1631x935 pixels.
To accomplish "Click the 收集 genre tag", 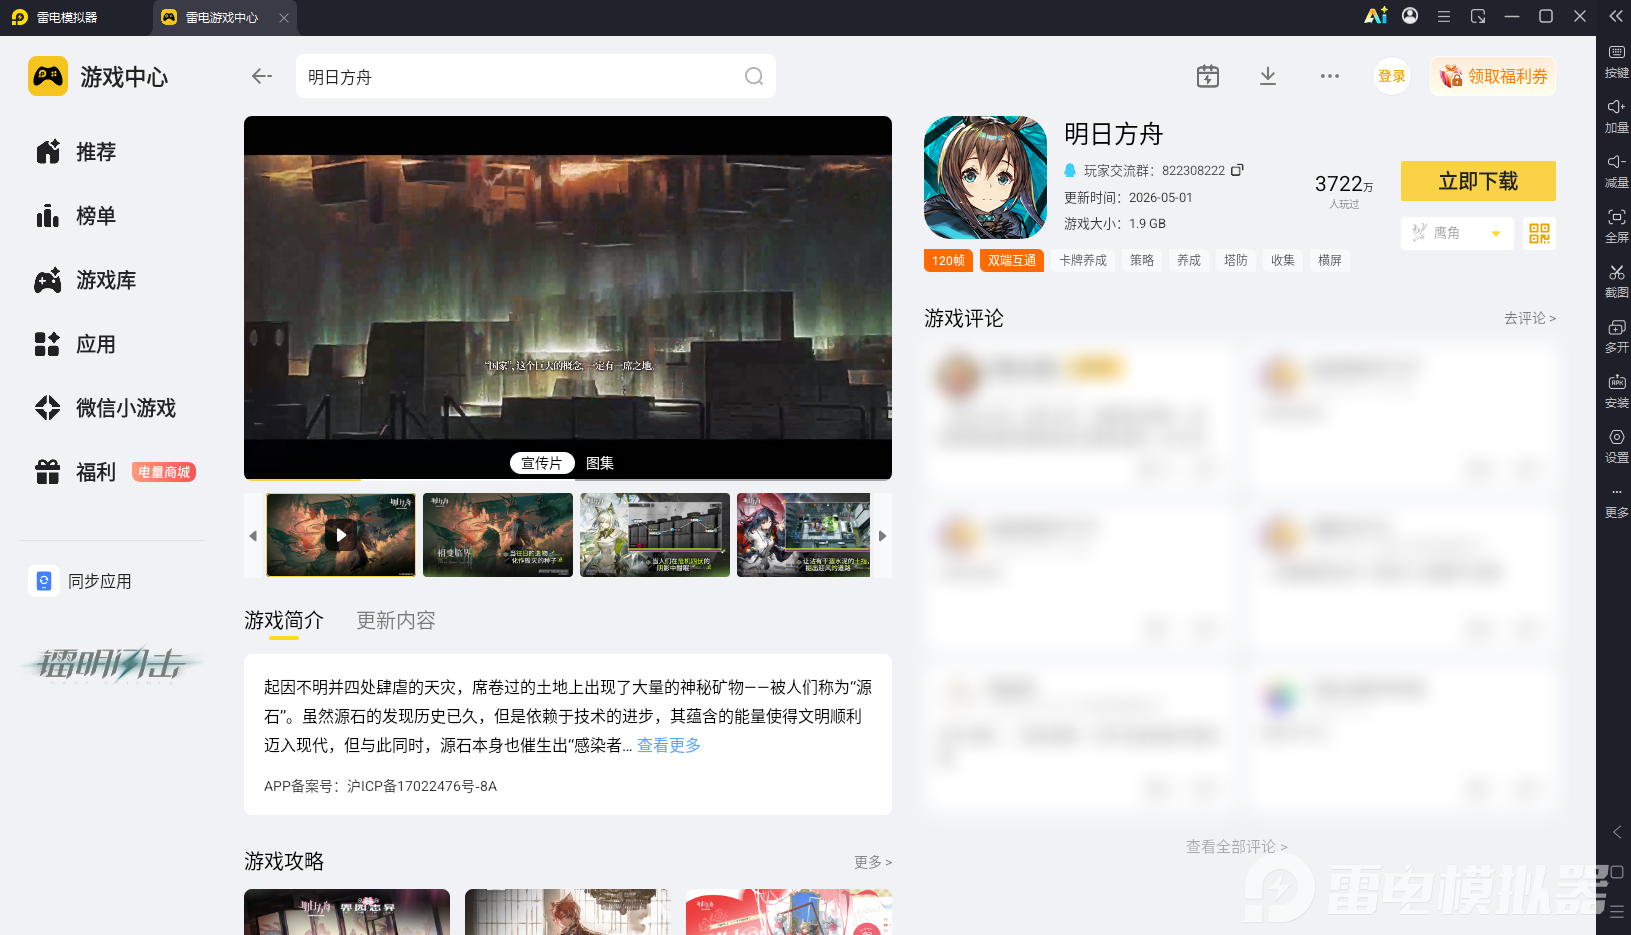I will pos(1283,261).
